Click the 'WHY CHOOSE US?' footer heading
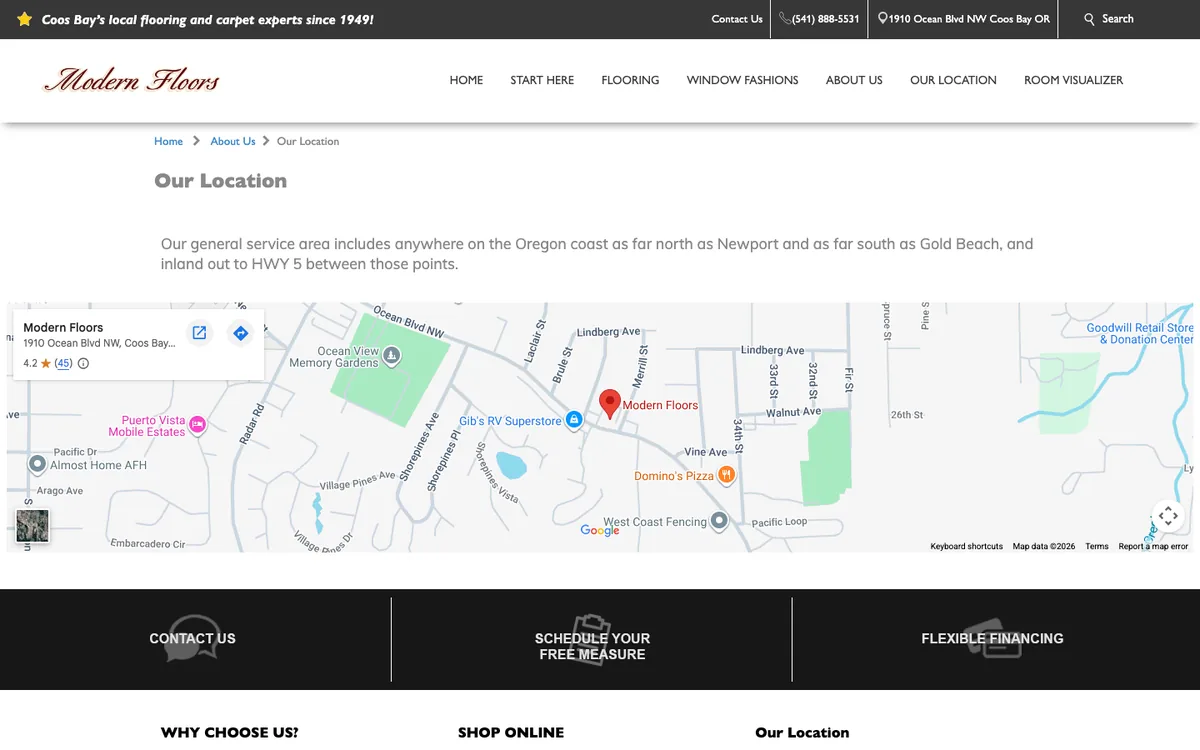Image resolution: width=1200 pixels, height=750 pixels. (230, 732)
